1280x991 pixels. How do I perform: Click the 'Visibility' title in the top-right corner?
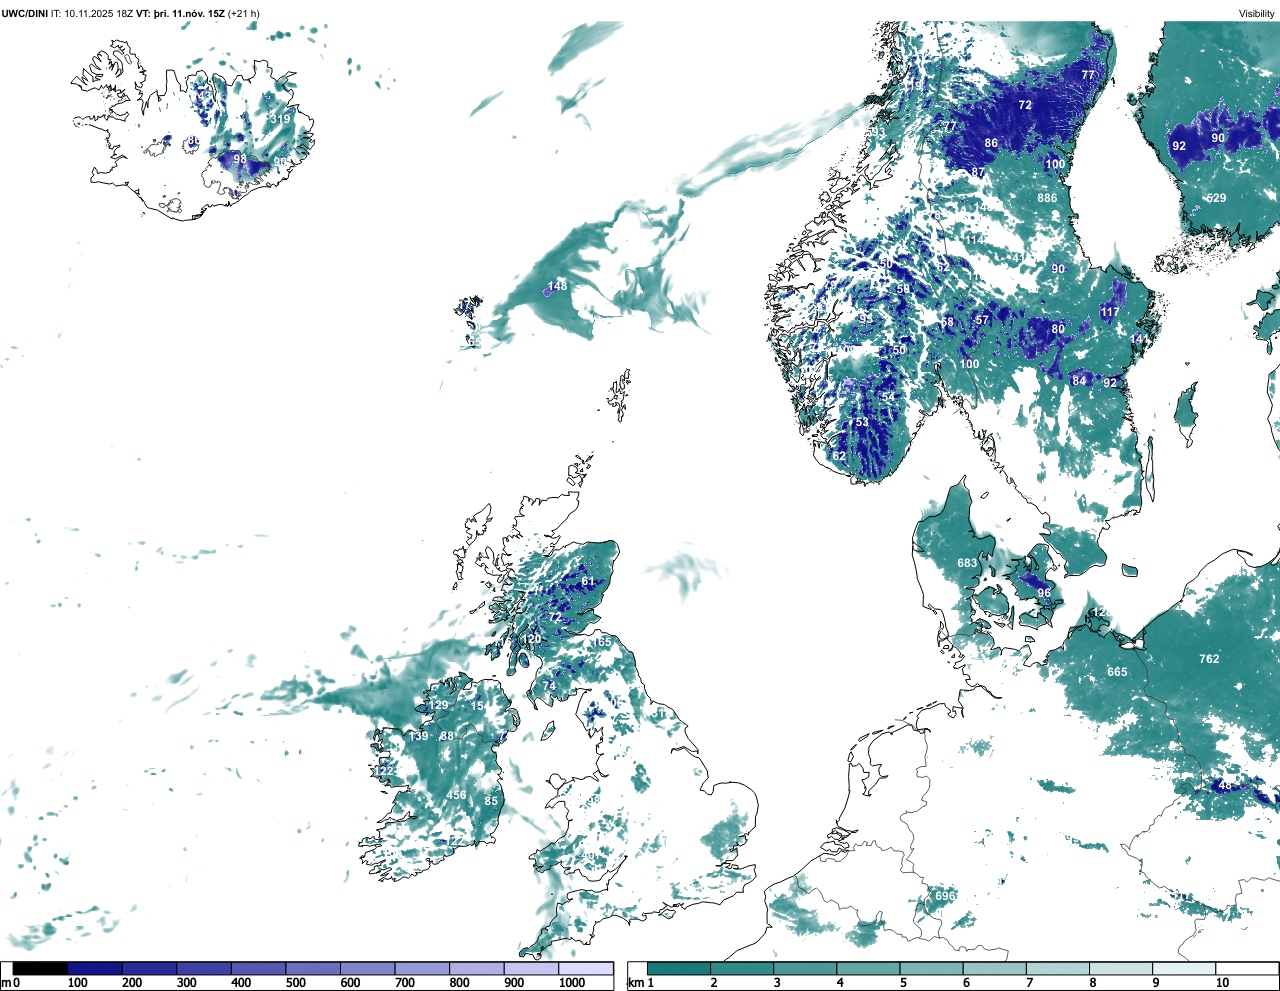(x=1257, y=14)
